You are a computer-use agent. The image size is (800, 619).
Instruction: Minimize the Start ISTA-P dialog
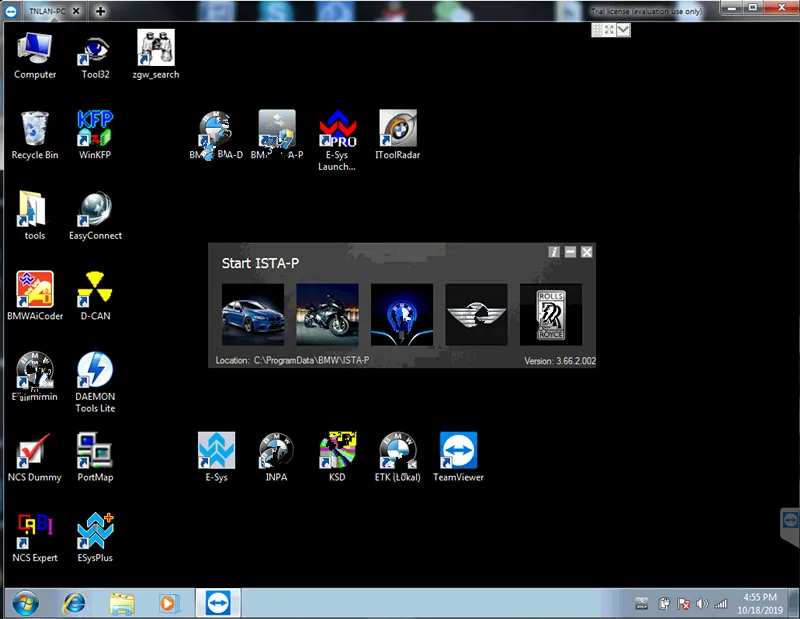[570, 252]
